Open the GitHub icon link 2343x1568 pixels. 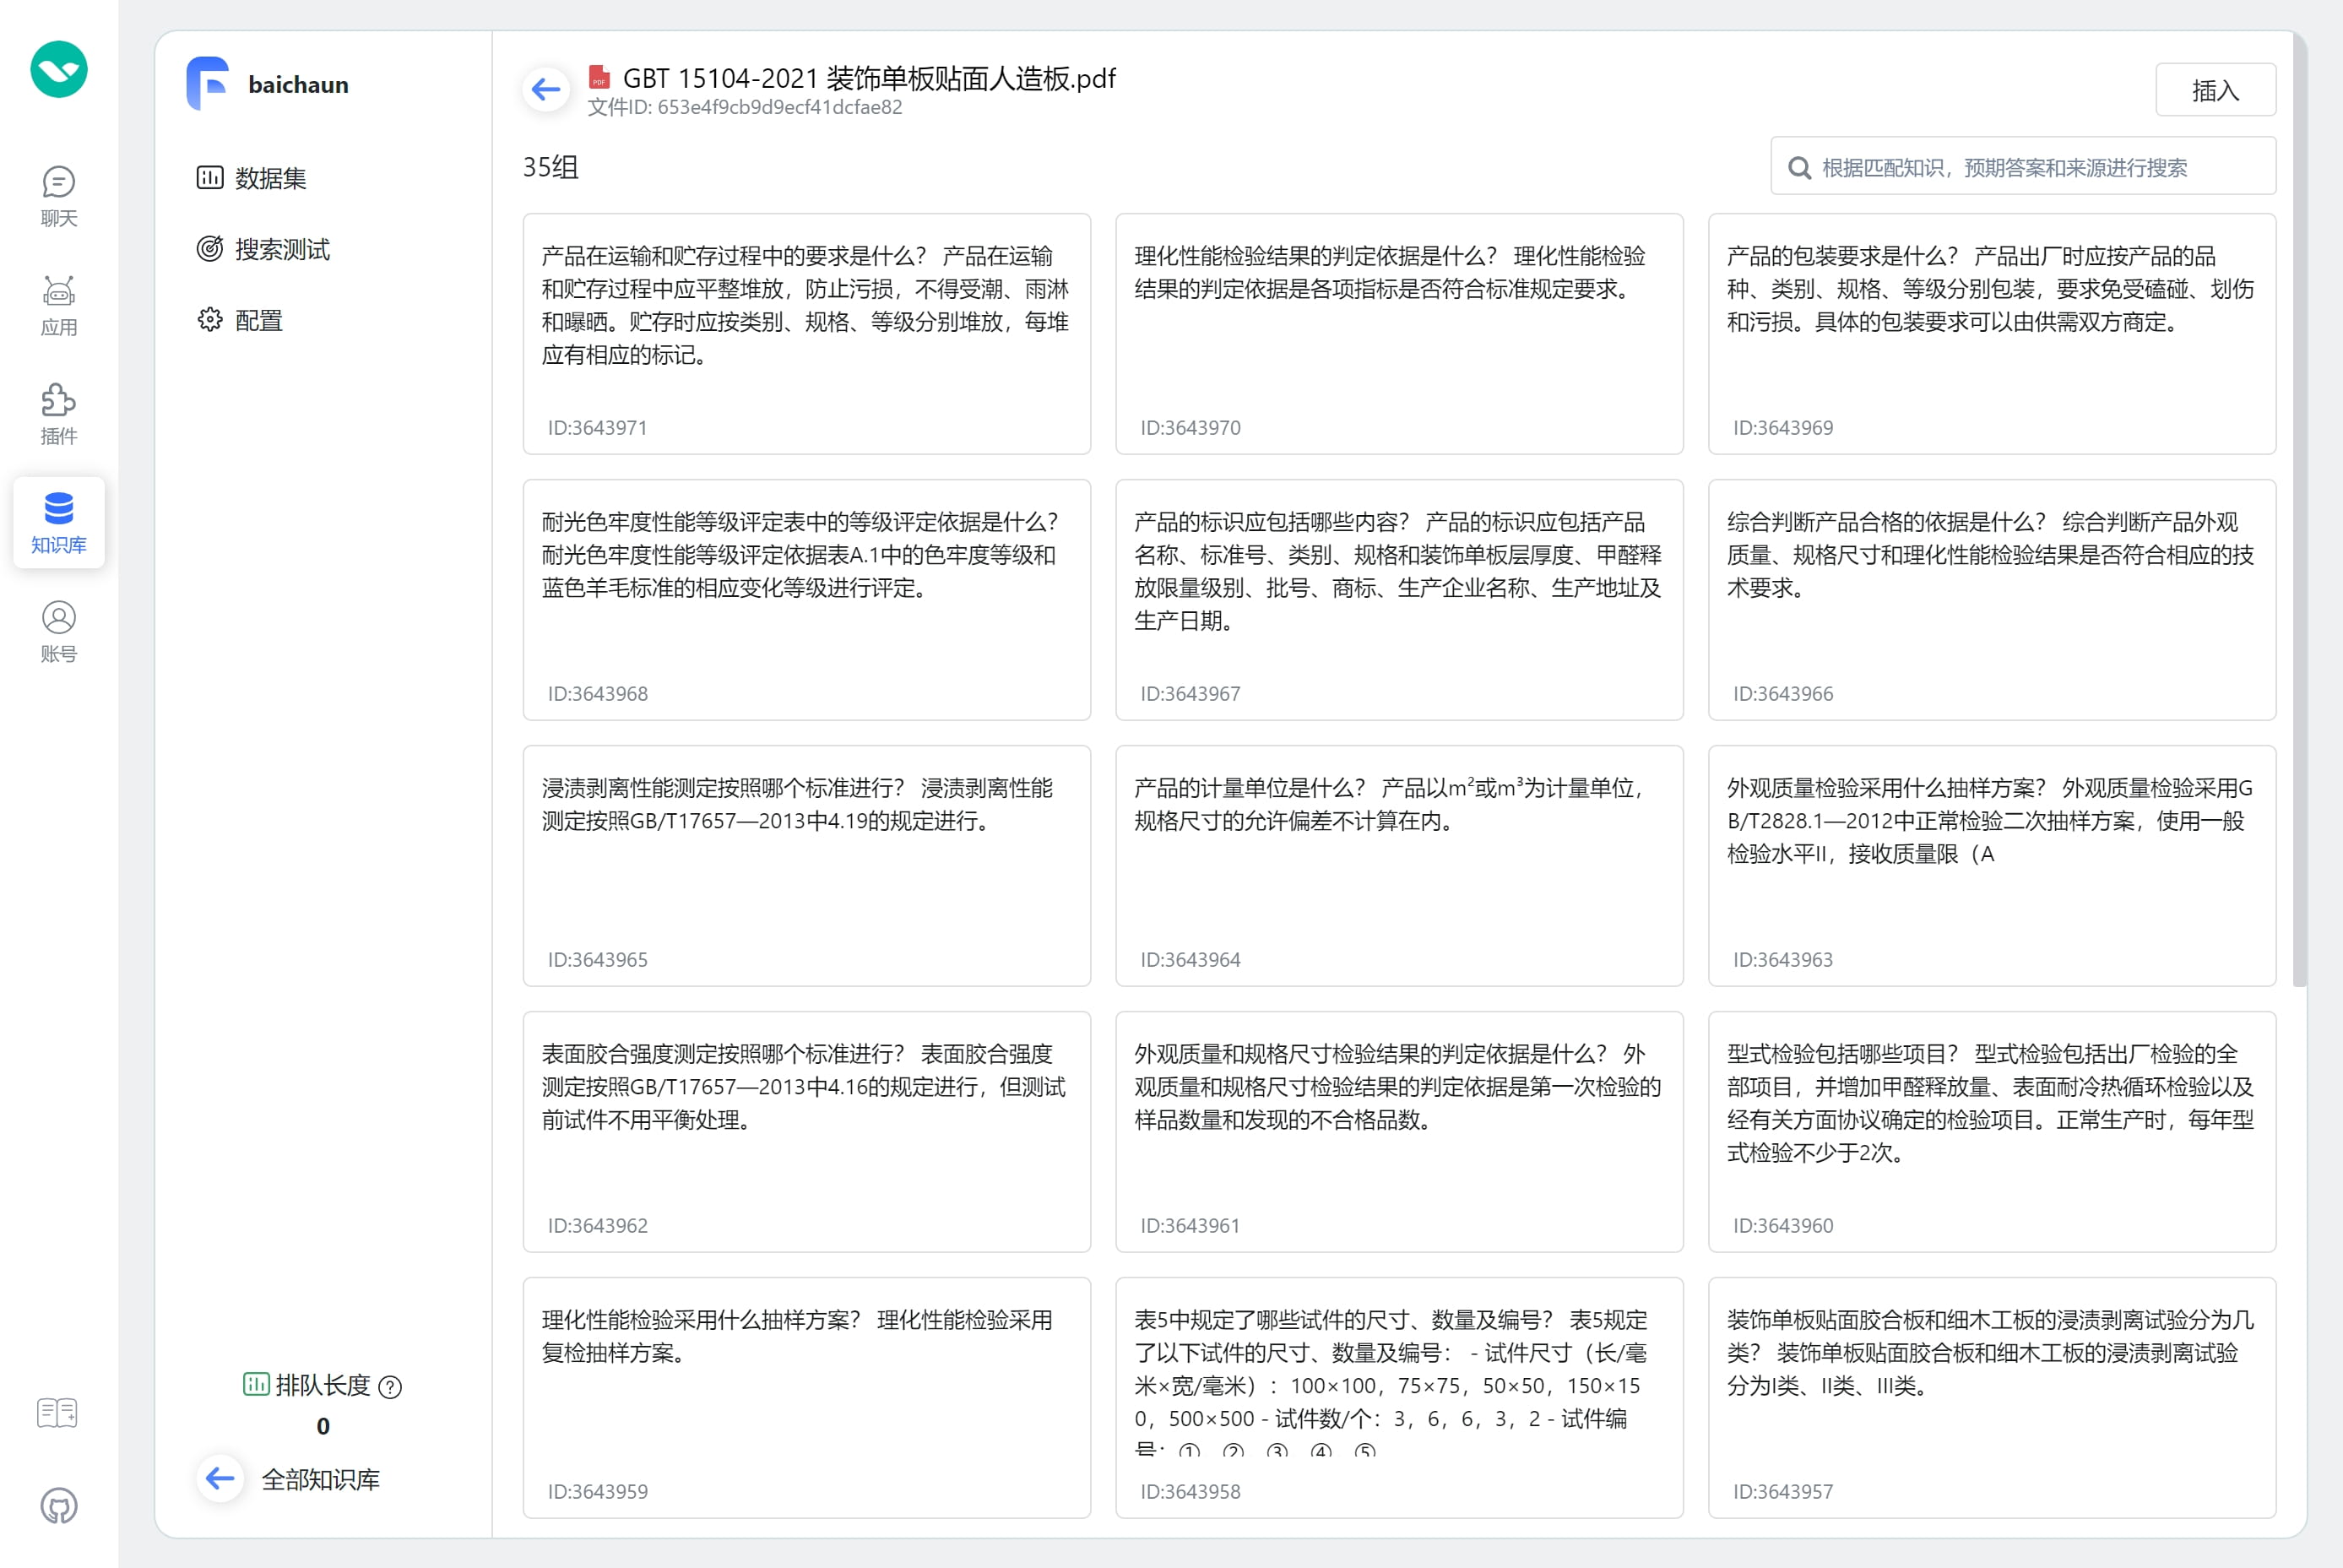pyautogui.click(x=59, y=1505)
